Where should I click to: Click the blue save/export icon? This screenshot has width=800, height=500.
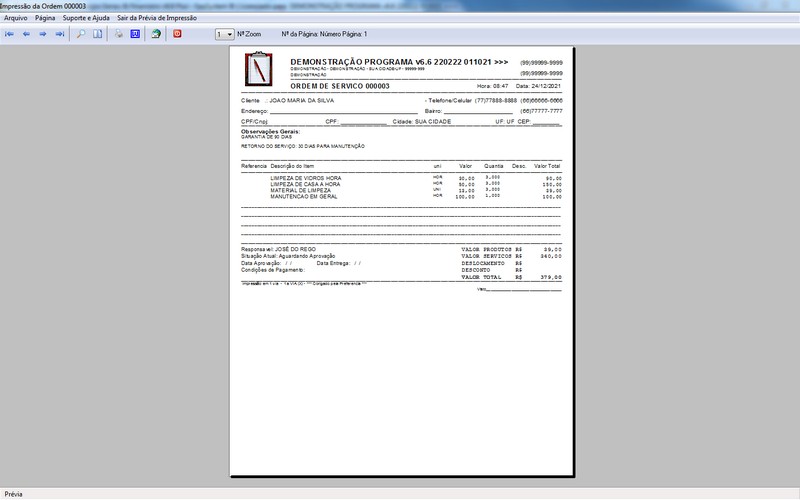pyautogui.click(x=135, y=34)
